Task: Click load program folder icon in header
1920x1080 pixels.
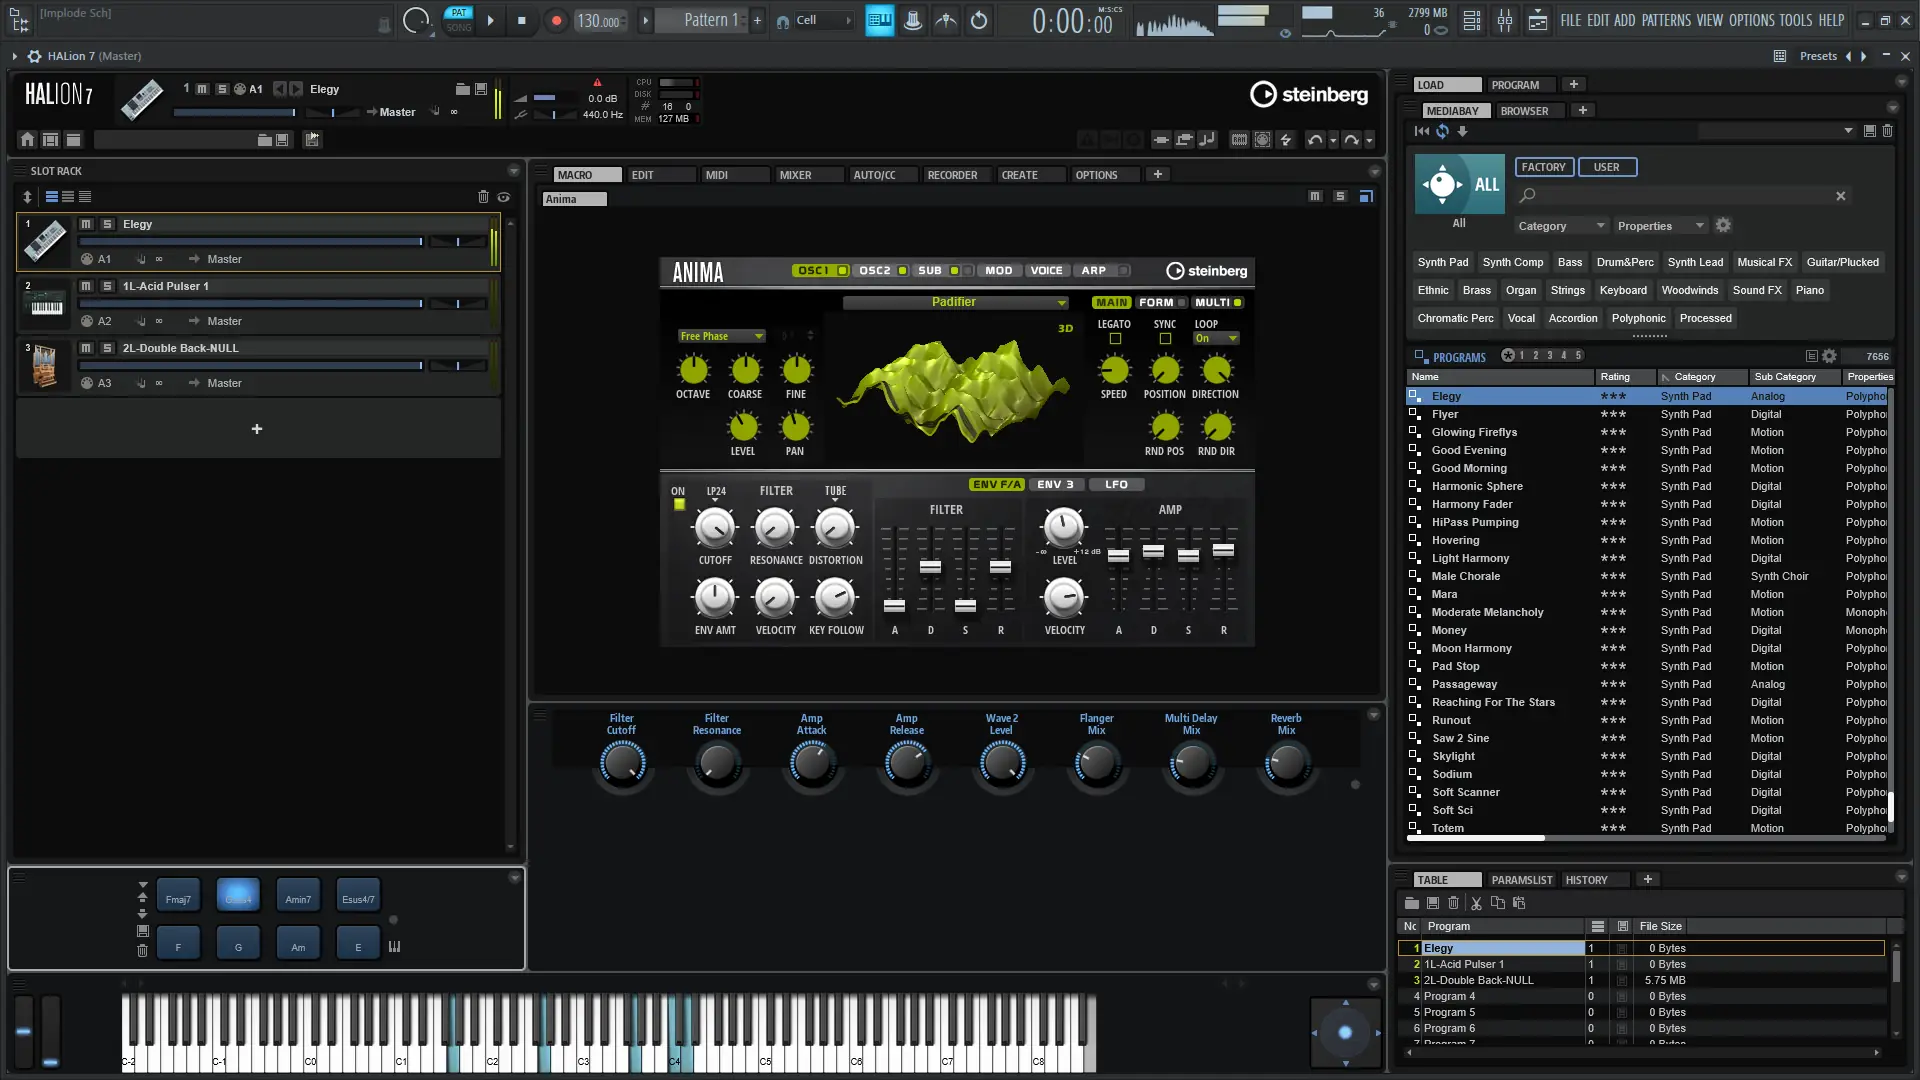Action: click(462, 89)
